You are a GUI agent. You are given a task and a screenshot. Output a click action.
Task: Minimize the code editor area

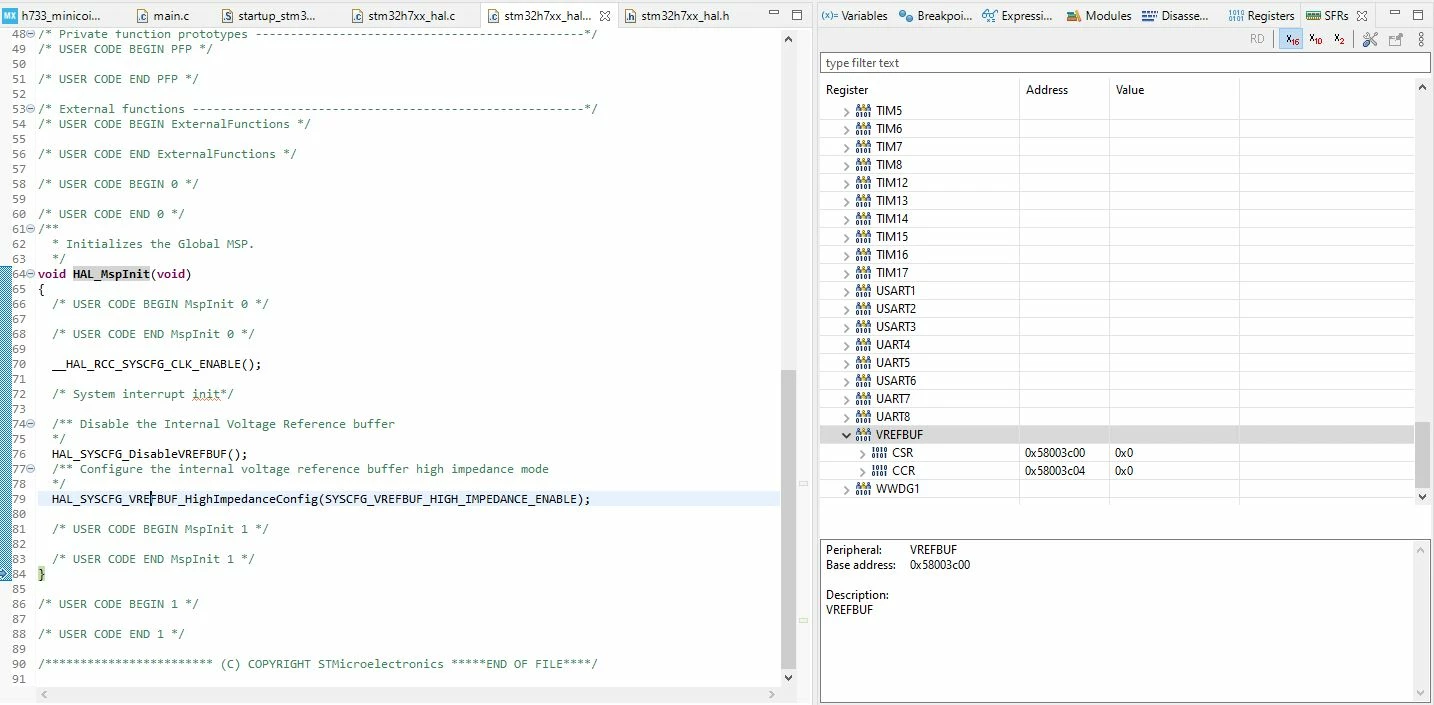coord(774,15)
